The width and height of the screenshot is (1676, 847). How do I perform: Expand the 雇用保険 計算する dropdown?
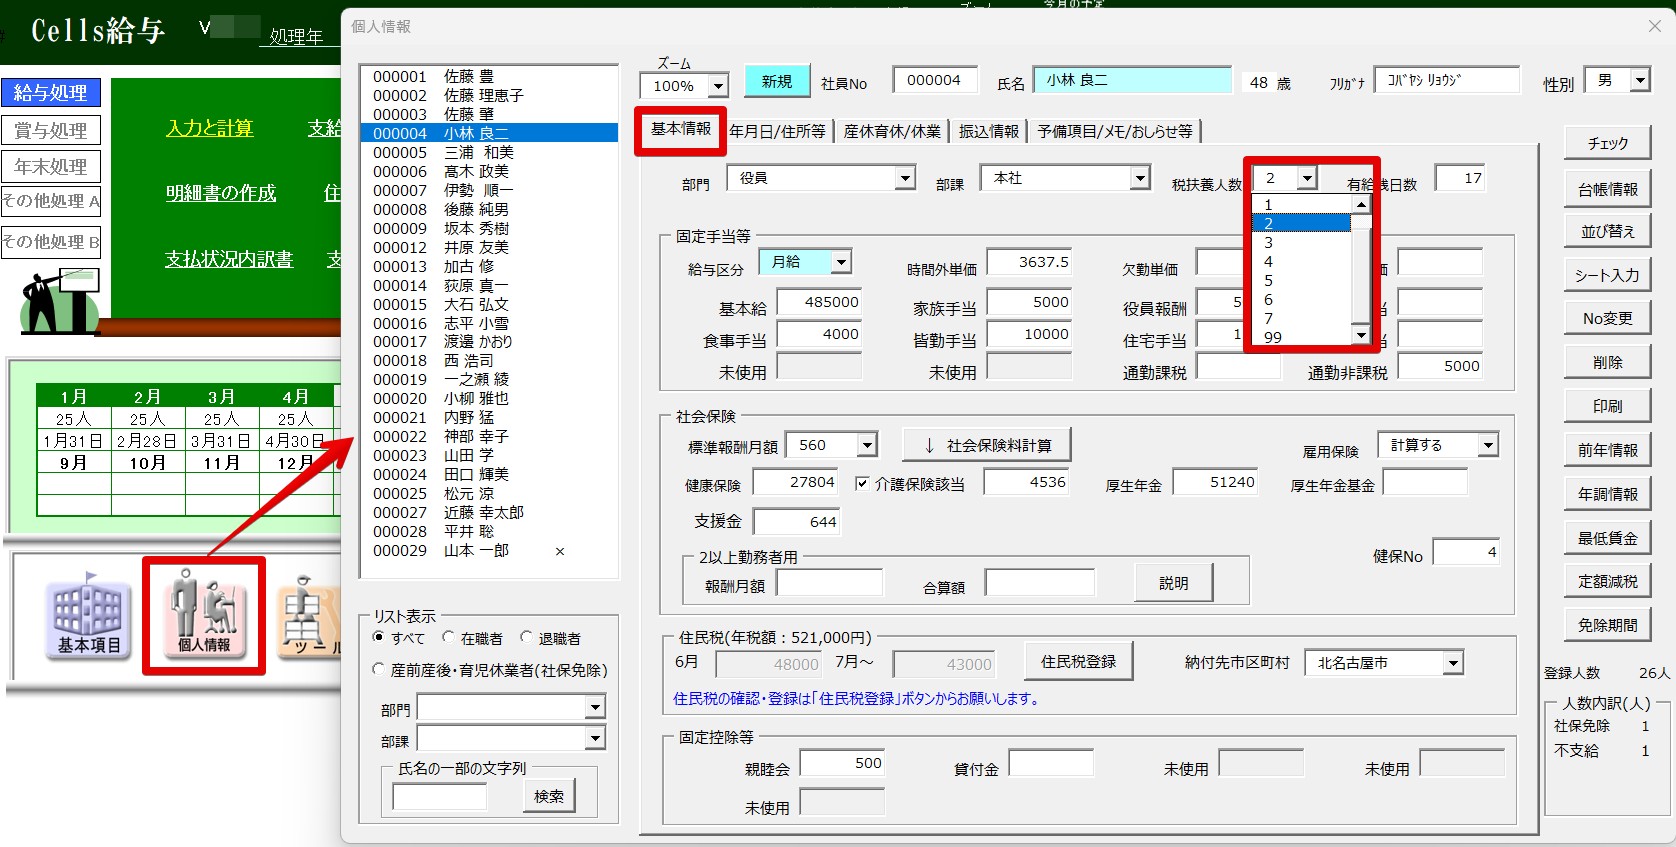point(1488,444)
